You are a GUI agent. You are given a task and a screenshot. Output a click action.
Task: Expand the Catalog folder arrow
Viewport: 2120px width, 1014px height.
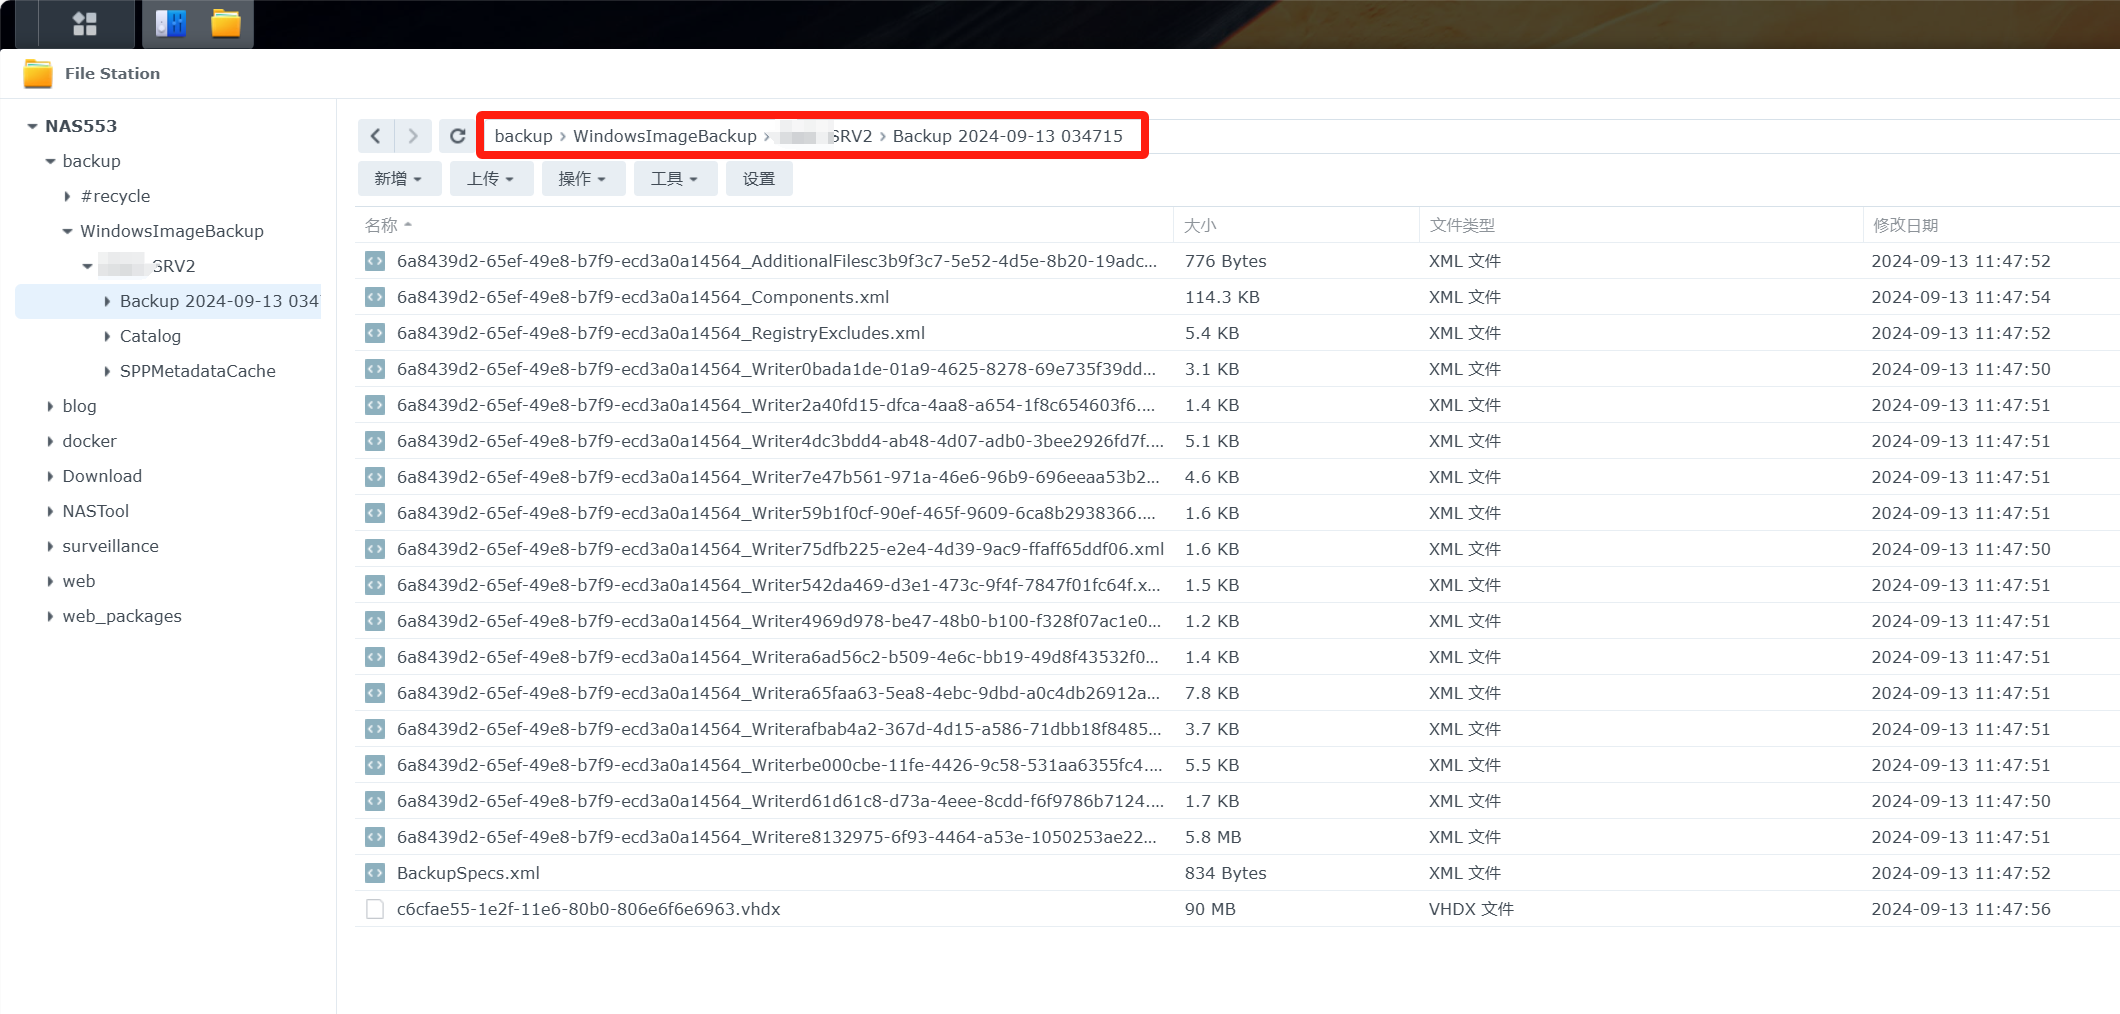click(107, 336)
